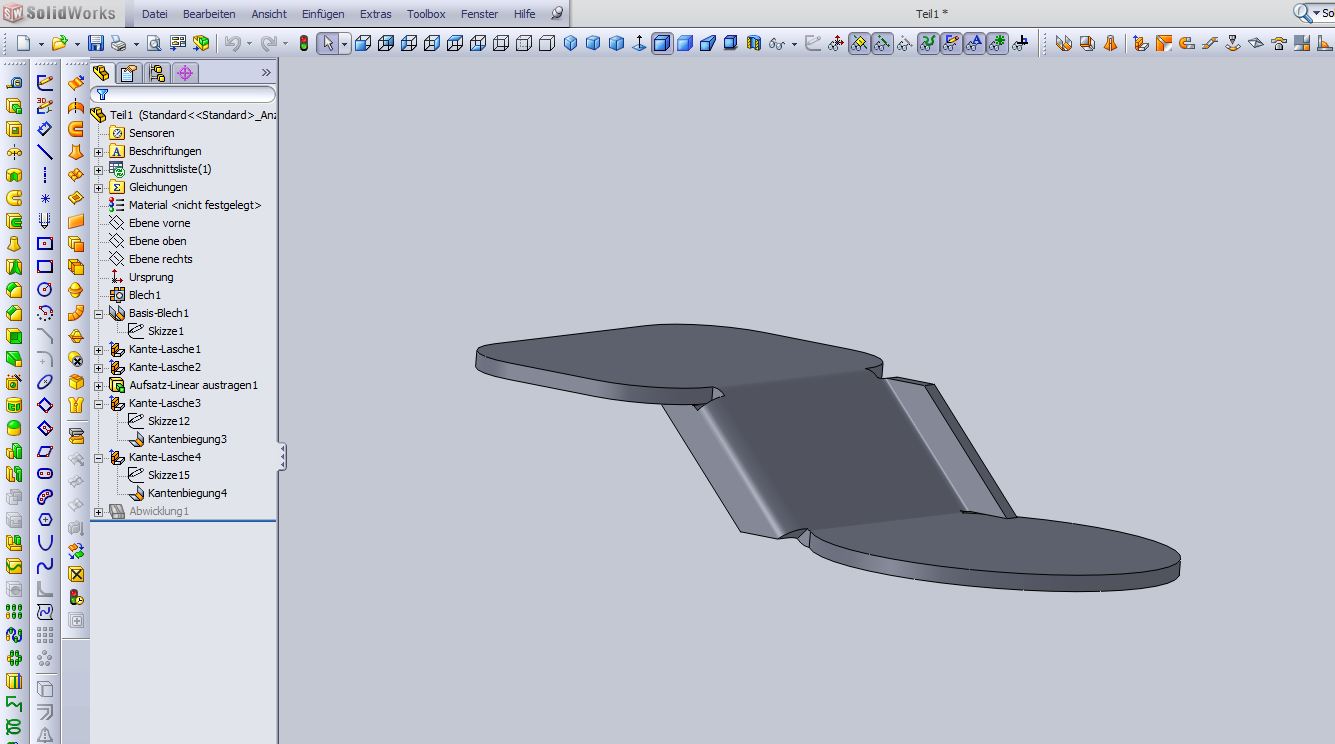The image size is (1335, 744).
Task: Expand the Kante-Lasche2 feature
Action: point(99,368)
